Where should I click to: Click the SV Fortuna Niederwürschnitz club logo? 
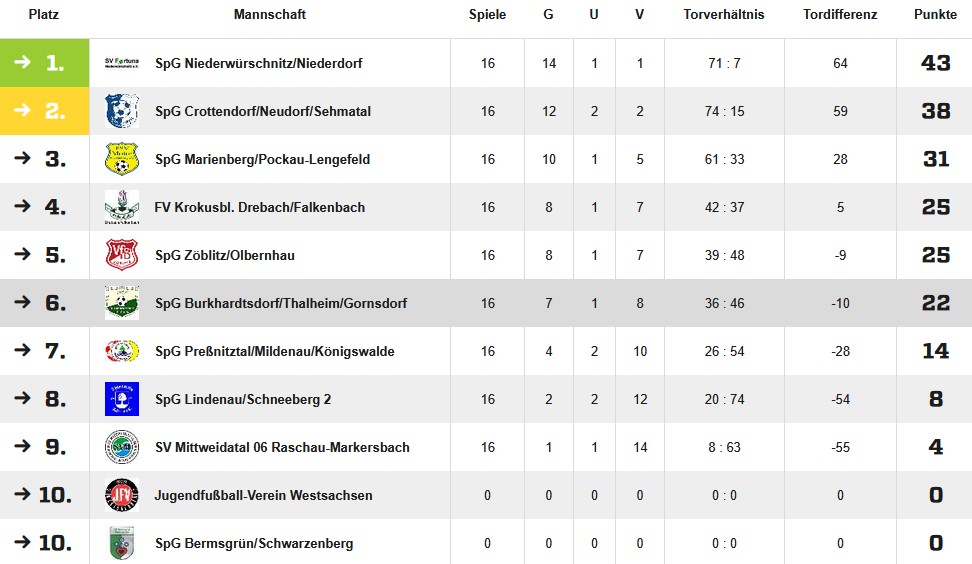coord(122,63)
